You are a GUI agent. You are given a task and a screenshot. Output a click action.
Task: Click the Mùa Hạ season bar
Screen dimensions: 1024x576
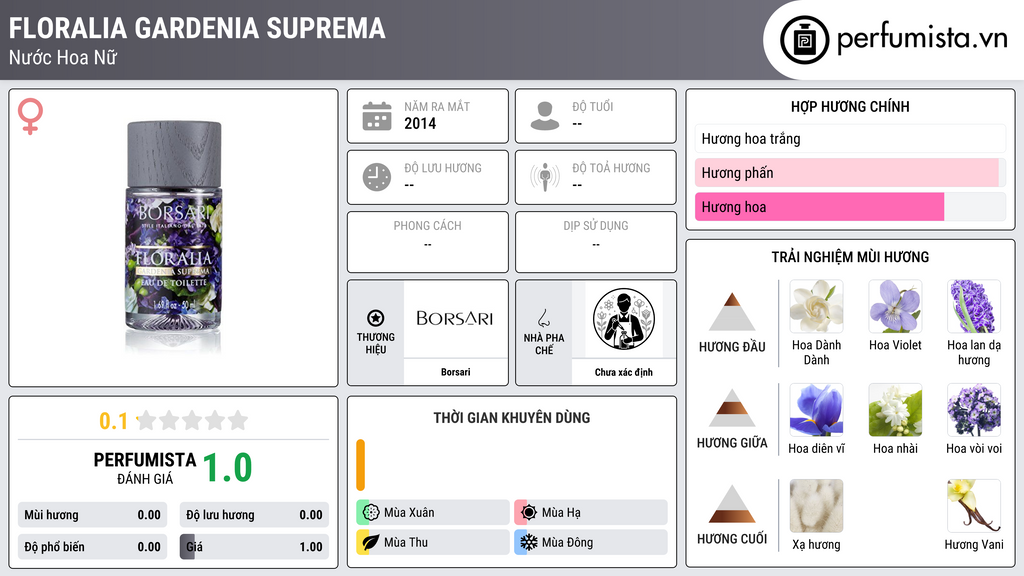tap(591, 512)
